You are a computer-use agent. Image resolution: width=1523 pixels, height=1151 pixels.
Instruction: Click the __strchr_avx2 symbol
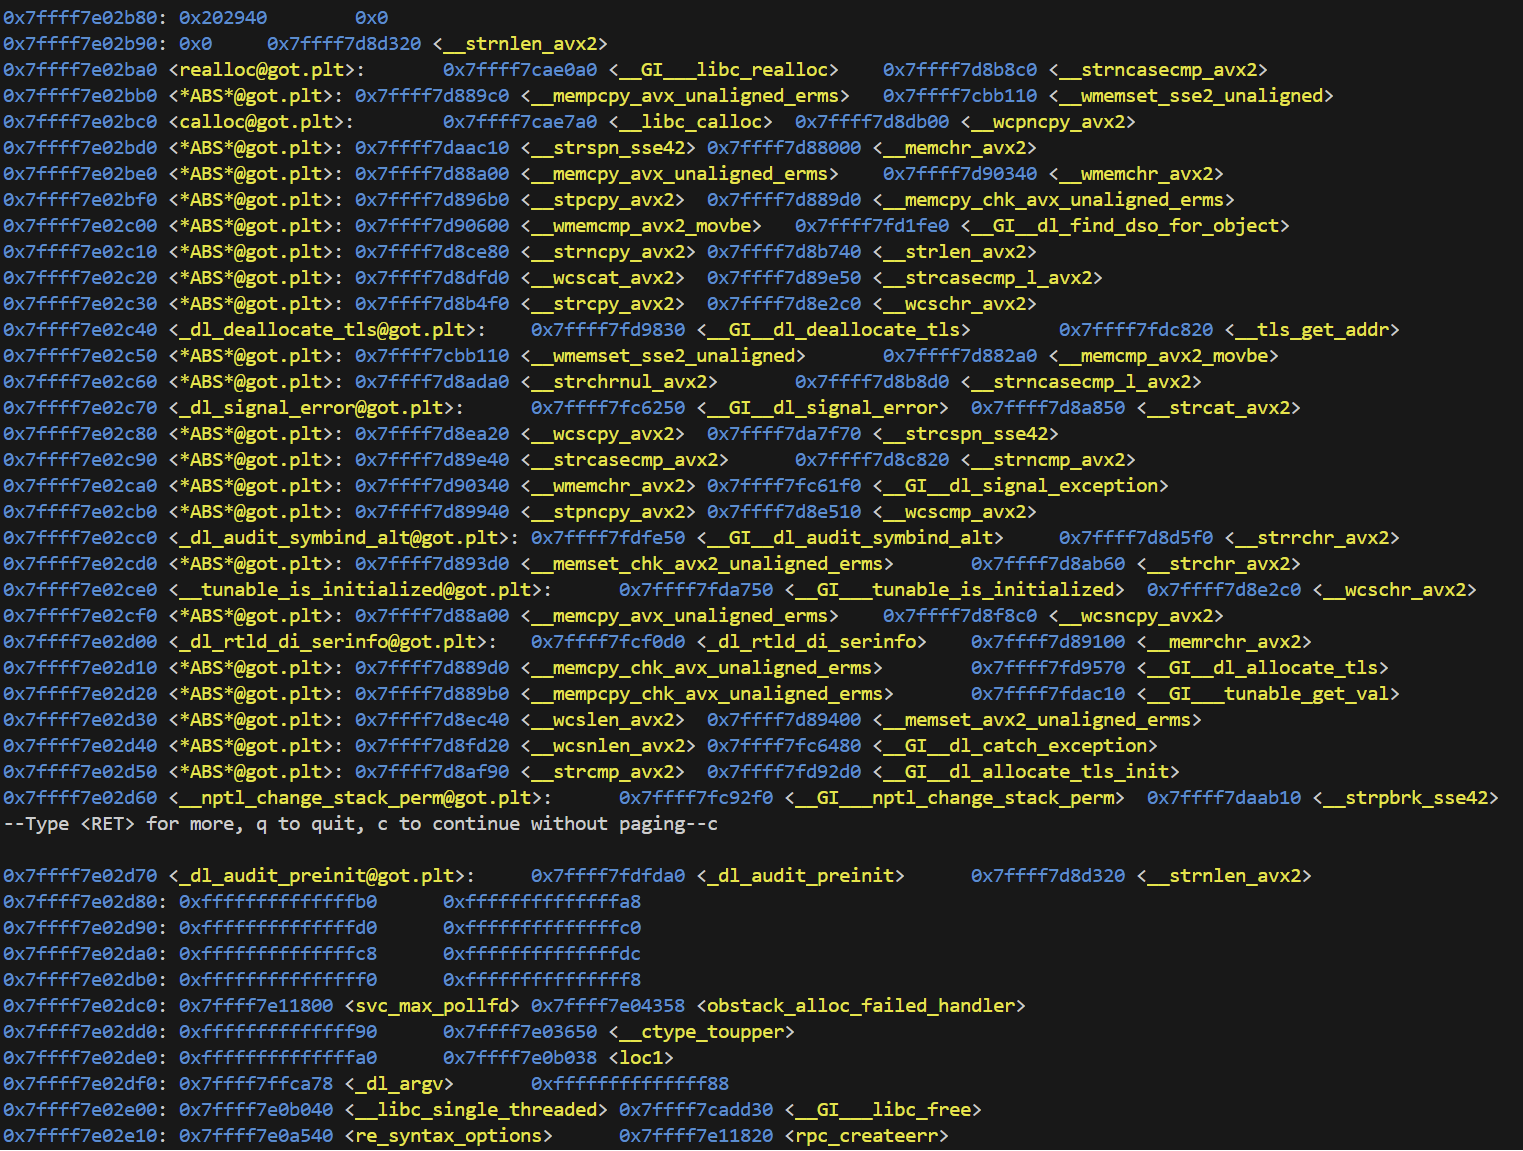(x=1218, y=564)
